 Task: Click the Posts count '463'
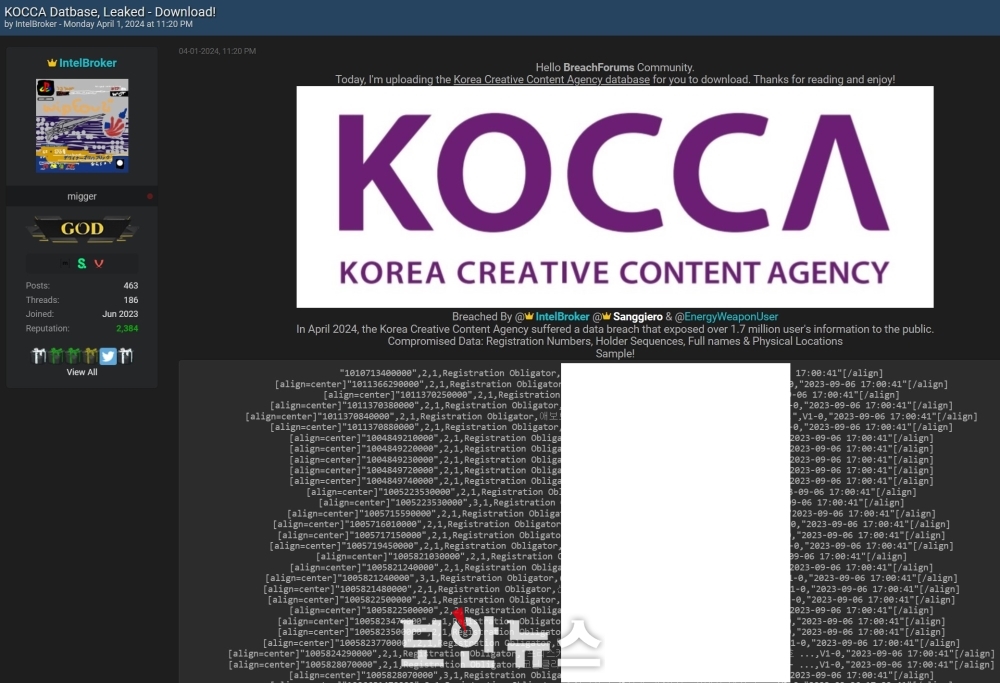tap(131, 286)
